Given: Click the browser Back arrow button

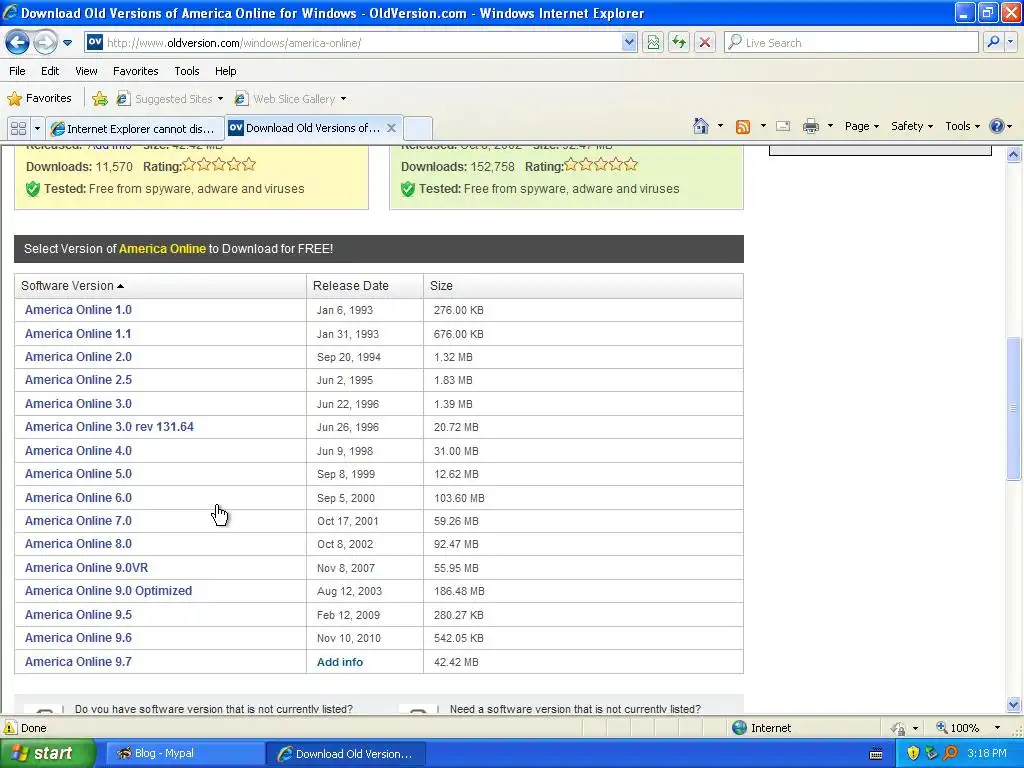Looking at the screenshot, I should pyautogui.click(x=17, y=43).
